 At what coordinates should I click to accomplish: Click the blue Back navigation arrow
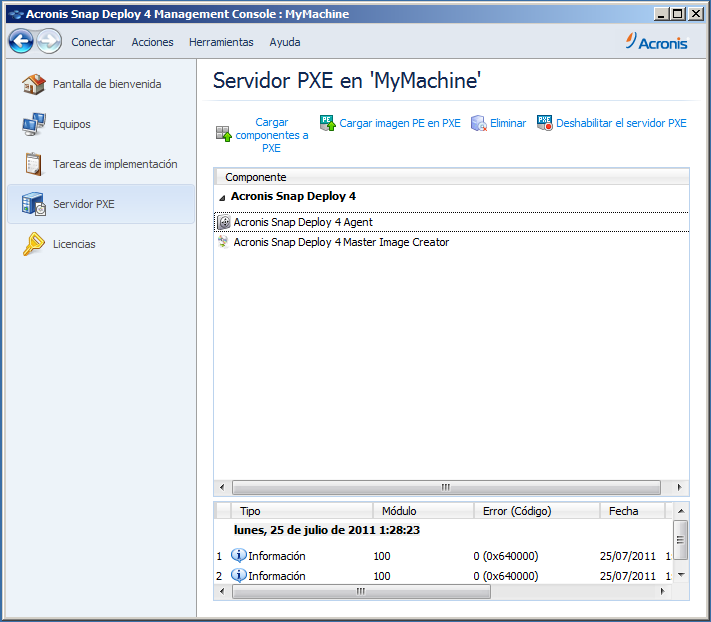click(21, 41)
